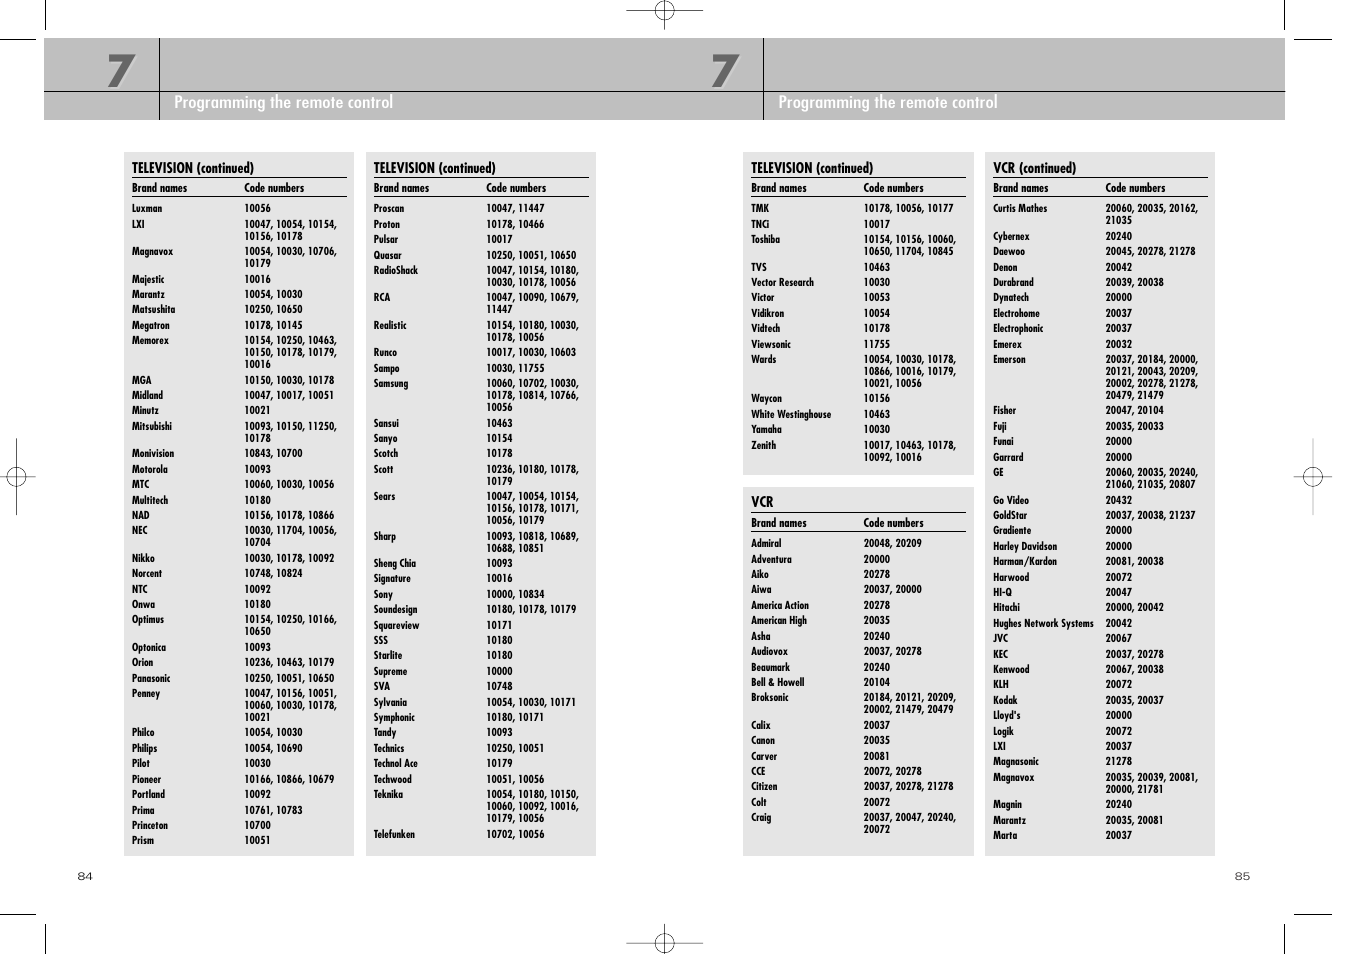Select the Broksonic VCR brand
The height and width of the screenshot is (954, 1348).
(770, 698)
